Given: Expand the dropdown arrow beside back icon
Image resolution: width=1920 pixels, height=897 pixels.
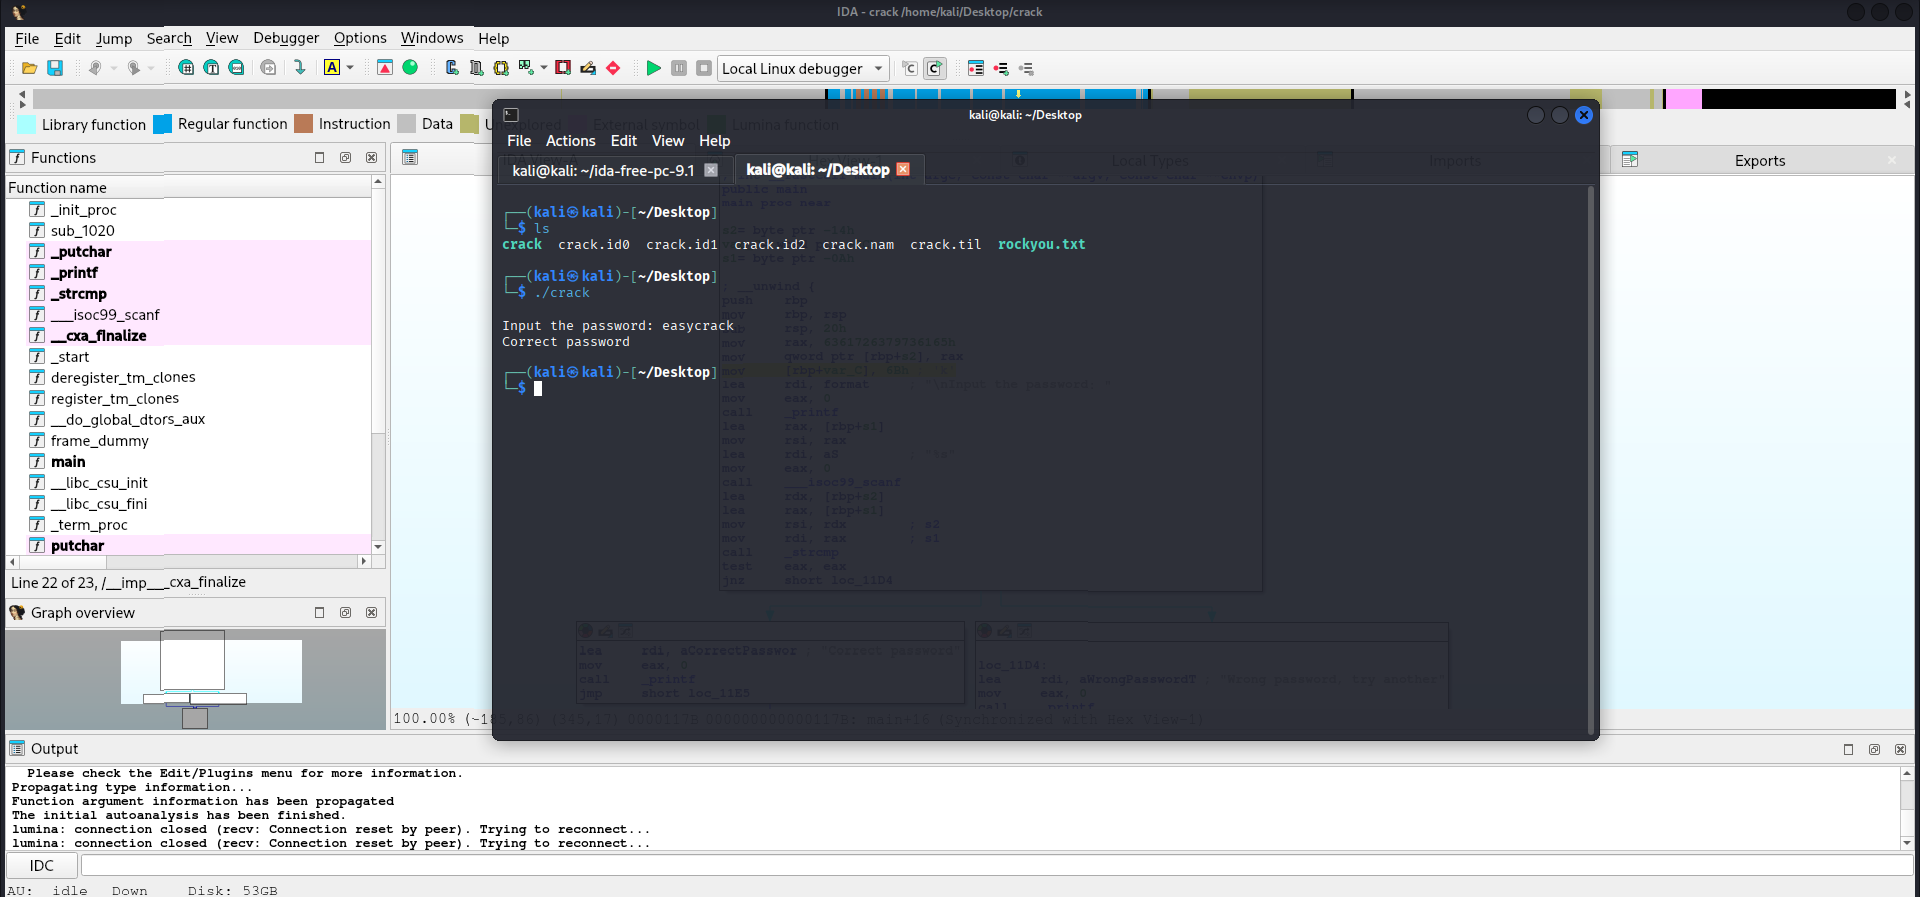Looking at the screenshot, I should click(x=113, y=68).
